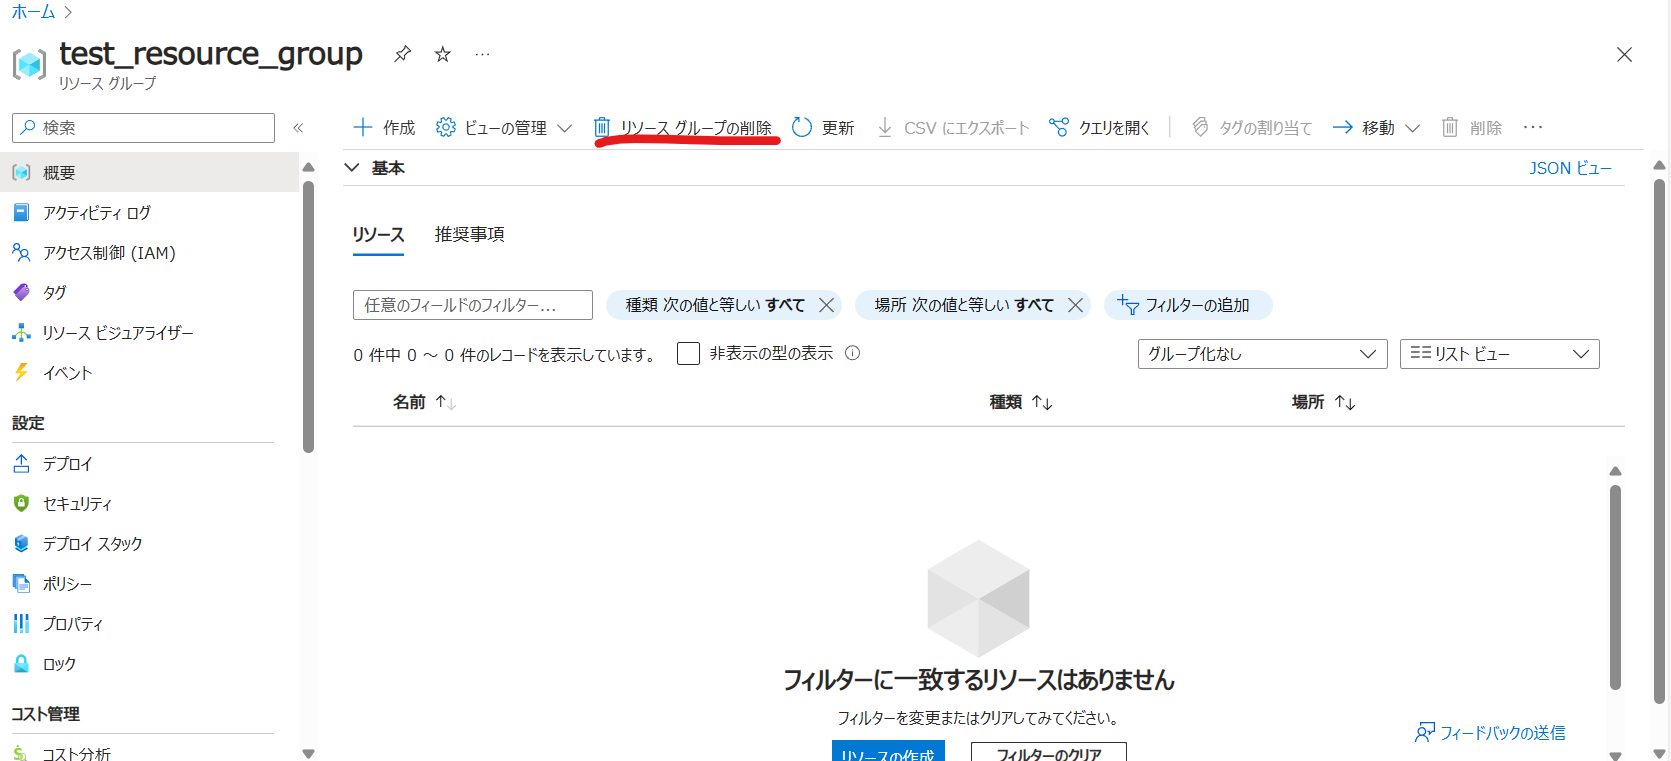Sort by 種類 column
Viewport: 1671px width, 761px height.
[1021, 402]
